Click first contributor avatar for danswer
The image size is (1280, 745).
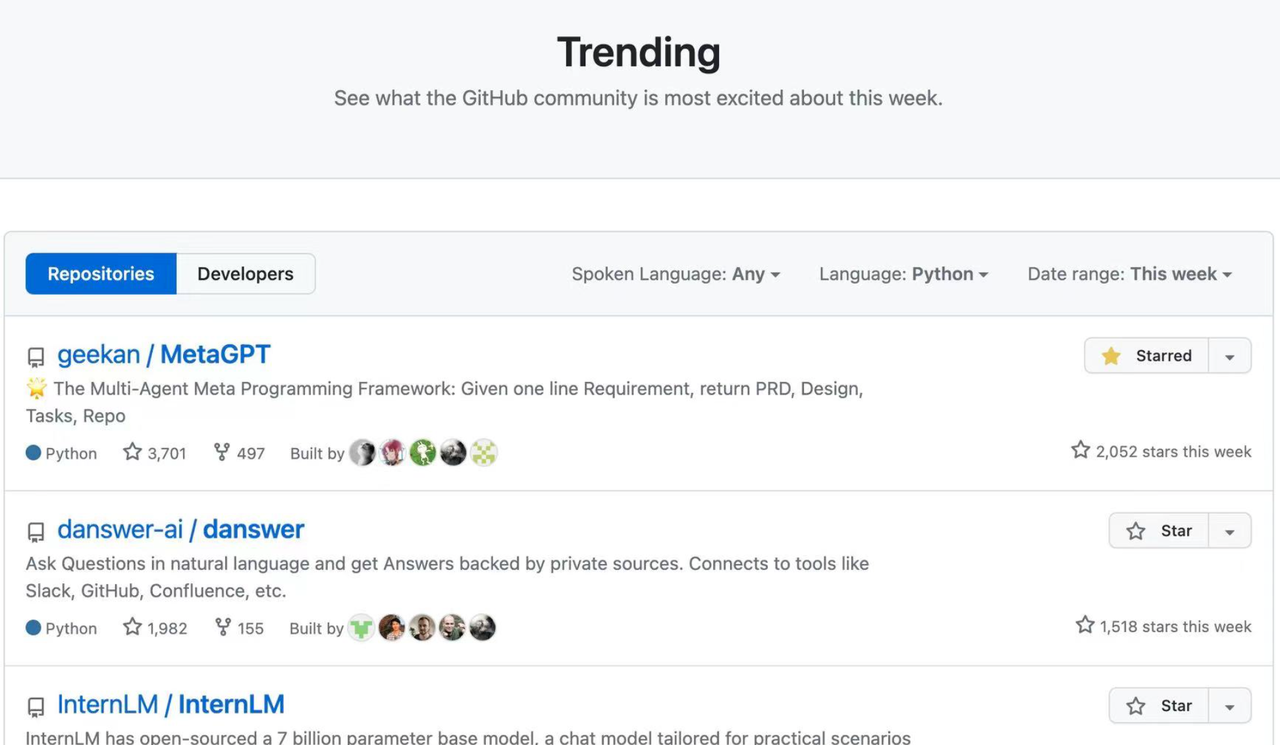point(361,628)
